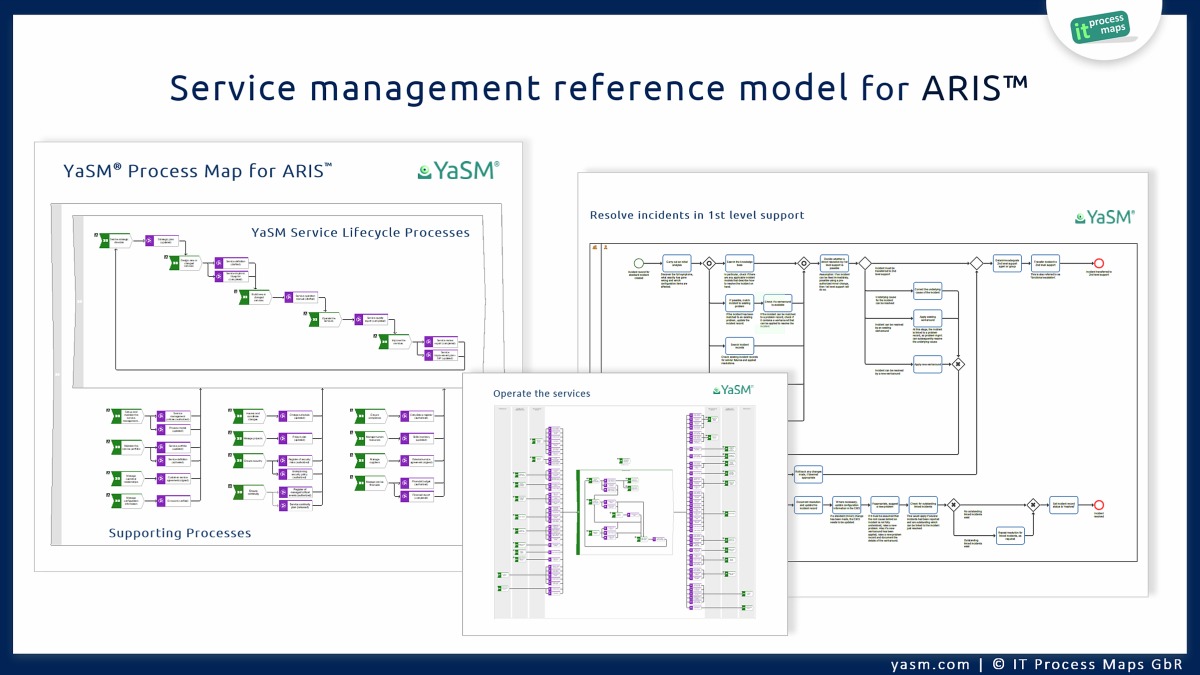The image size is (1200, 675).
Task: Click the 'Search the knowledge base' task box
Action: tap(740, 263)
